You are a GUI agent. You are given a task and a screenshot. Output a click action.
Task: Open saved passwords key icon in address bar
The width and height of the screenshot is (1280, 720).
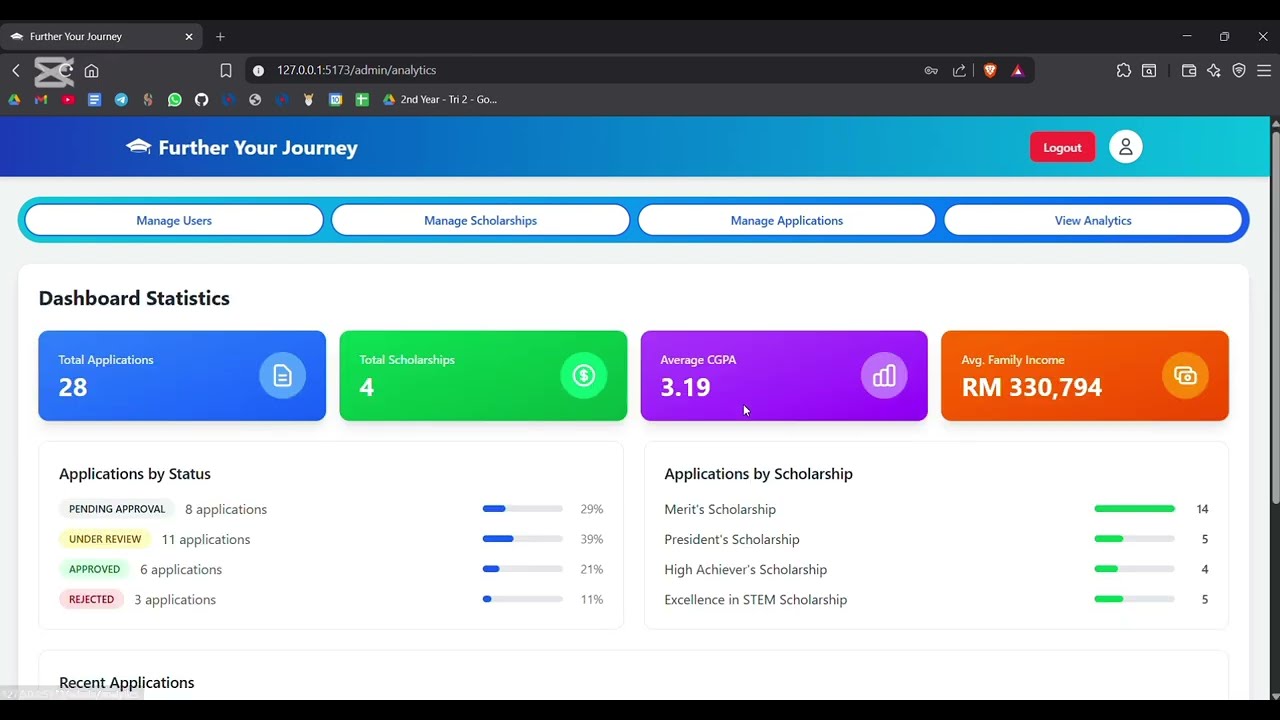coord(931,70)
